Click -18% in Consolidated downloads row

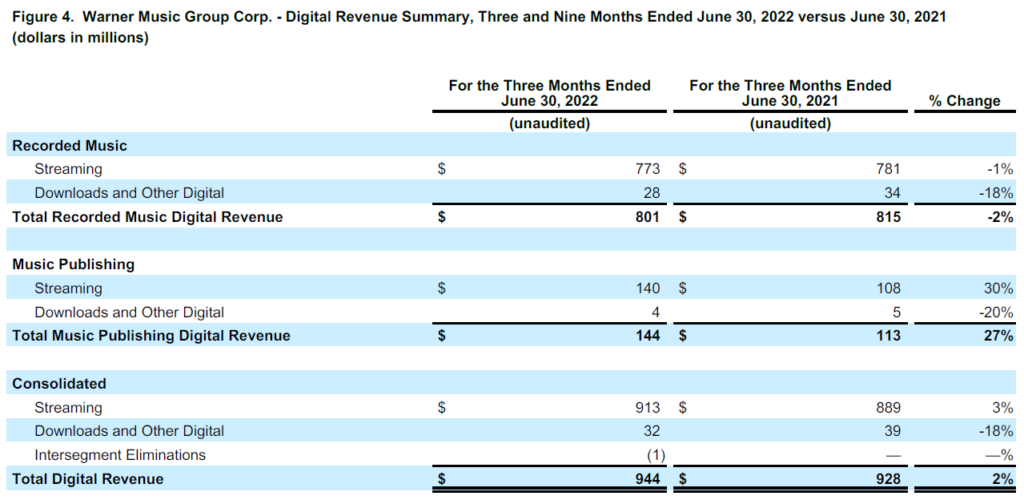click(x=997, y=431)
